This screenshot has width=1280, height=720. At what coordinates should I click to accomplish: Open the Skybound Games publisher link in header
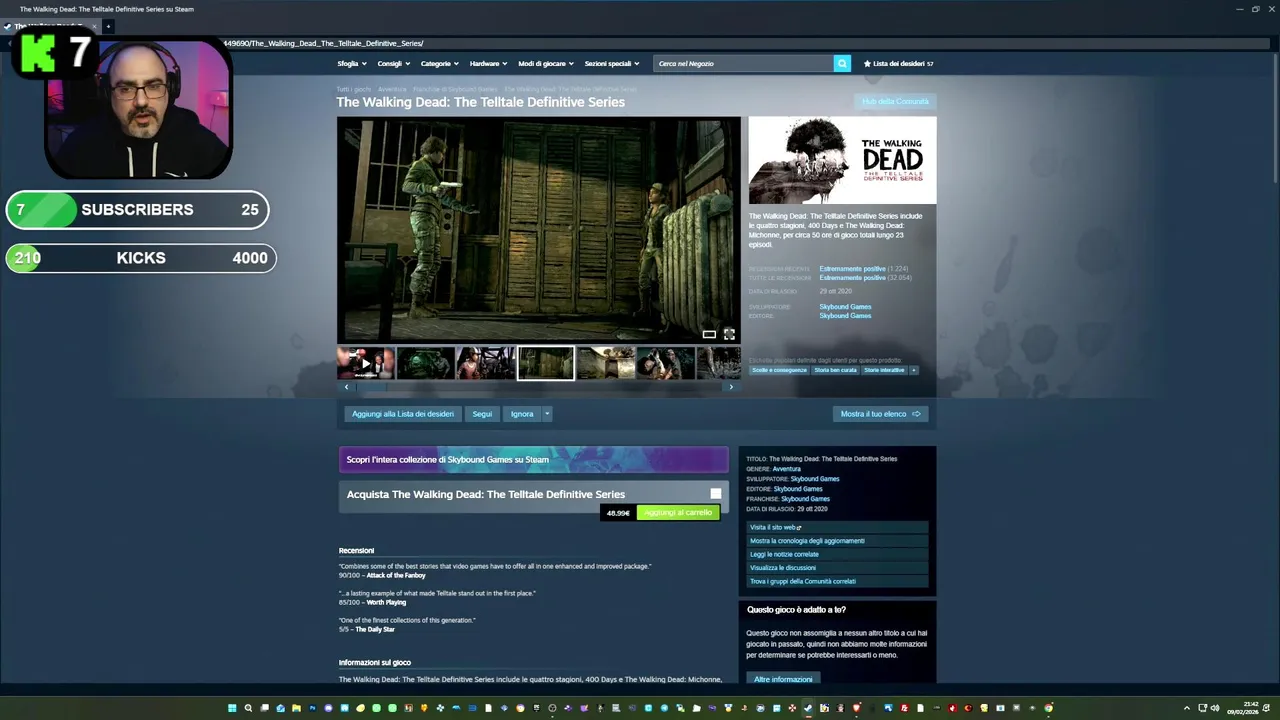(x=845, y=316)
